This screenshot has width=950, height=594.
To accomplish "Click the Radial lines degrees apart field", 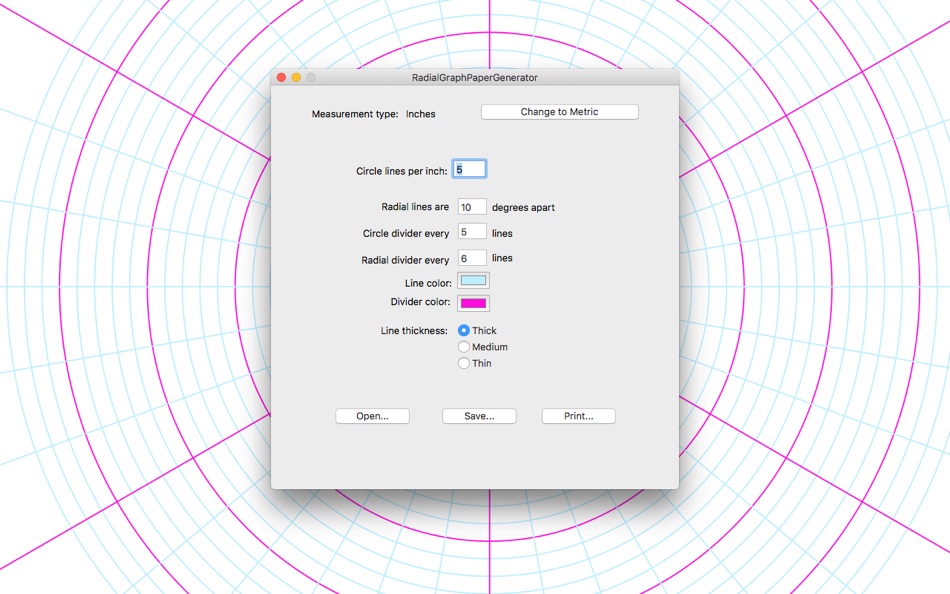I will click(x=472, y=207).
